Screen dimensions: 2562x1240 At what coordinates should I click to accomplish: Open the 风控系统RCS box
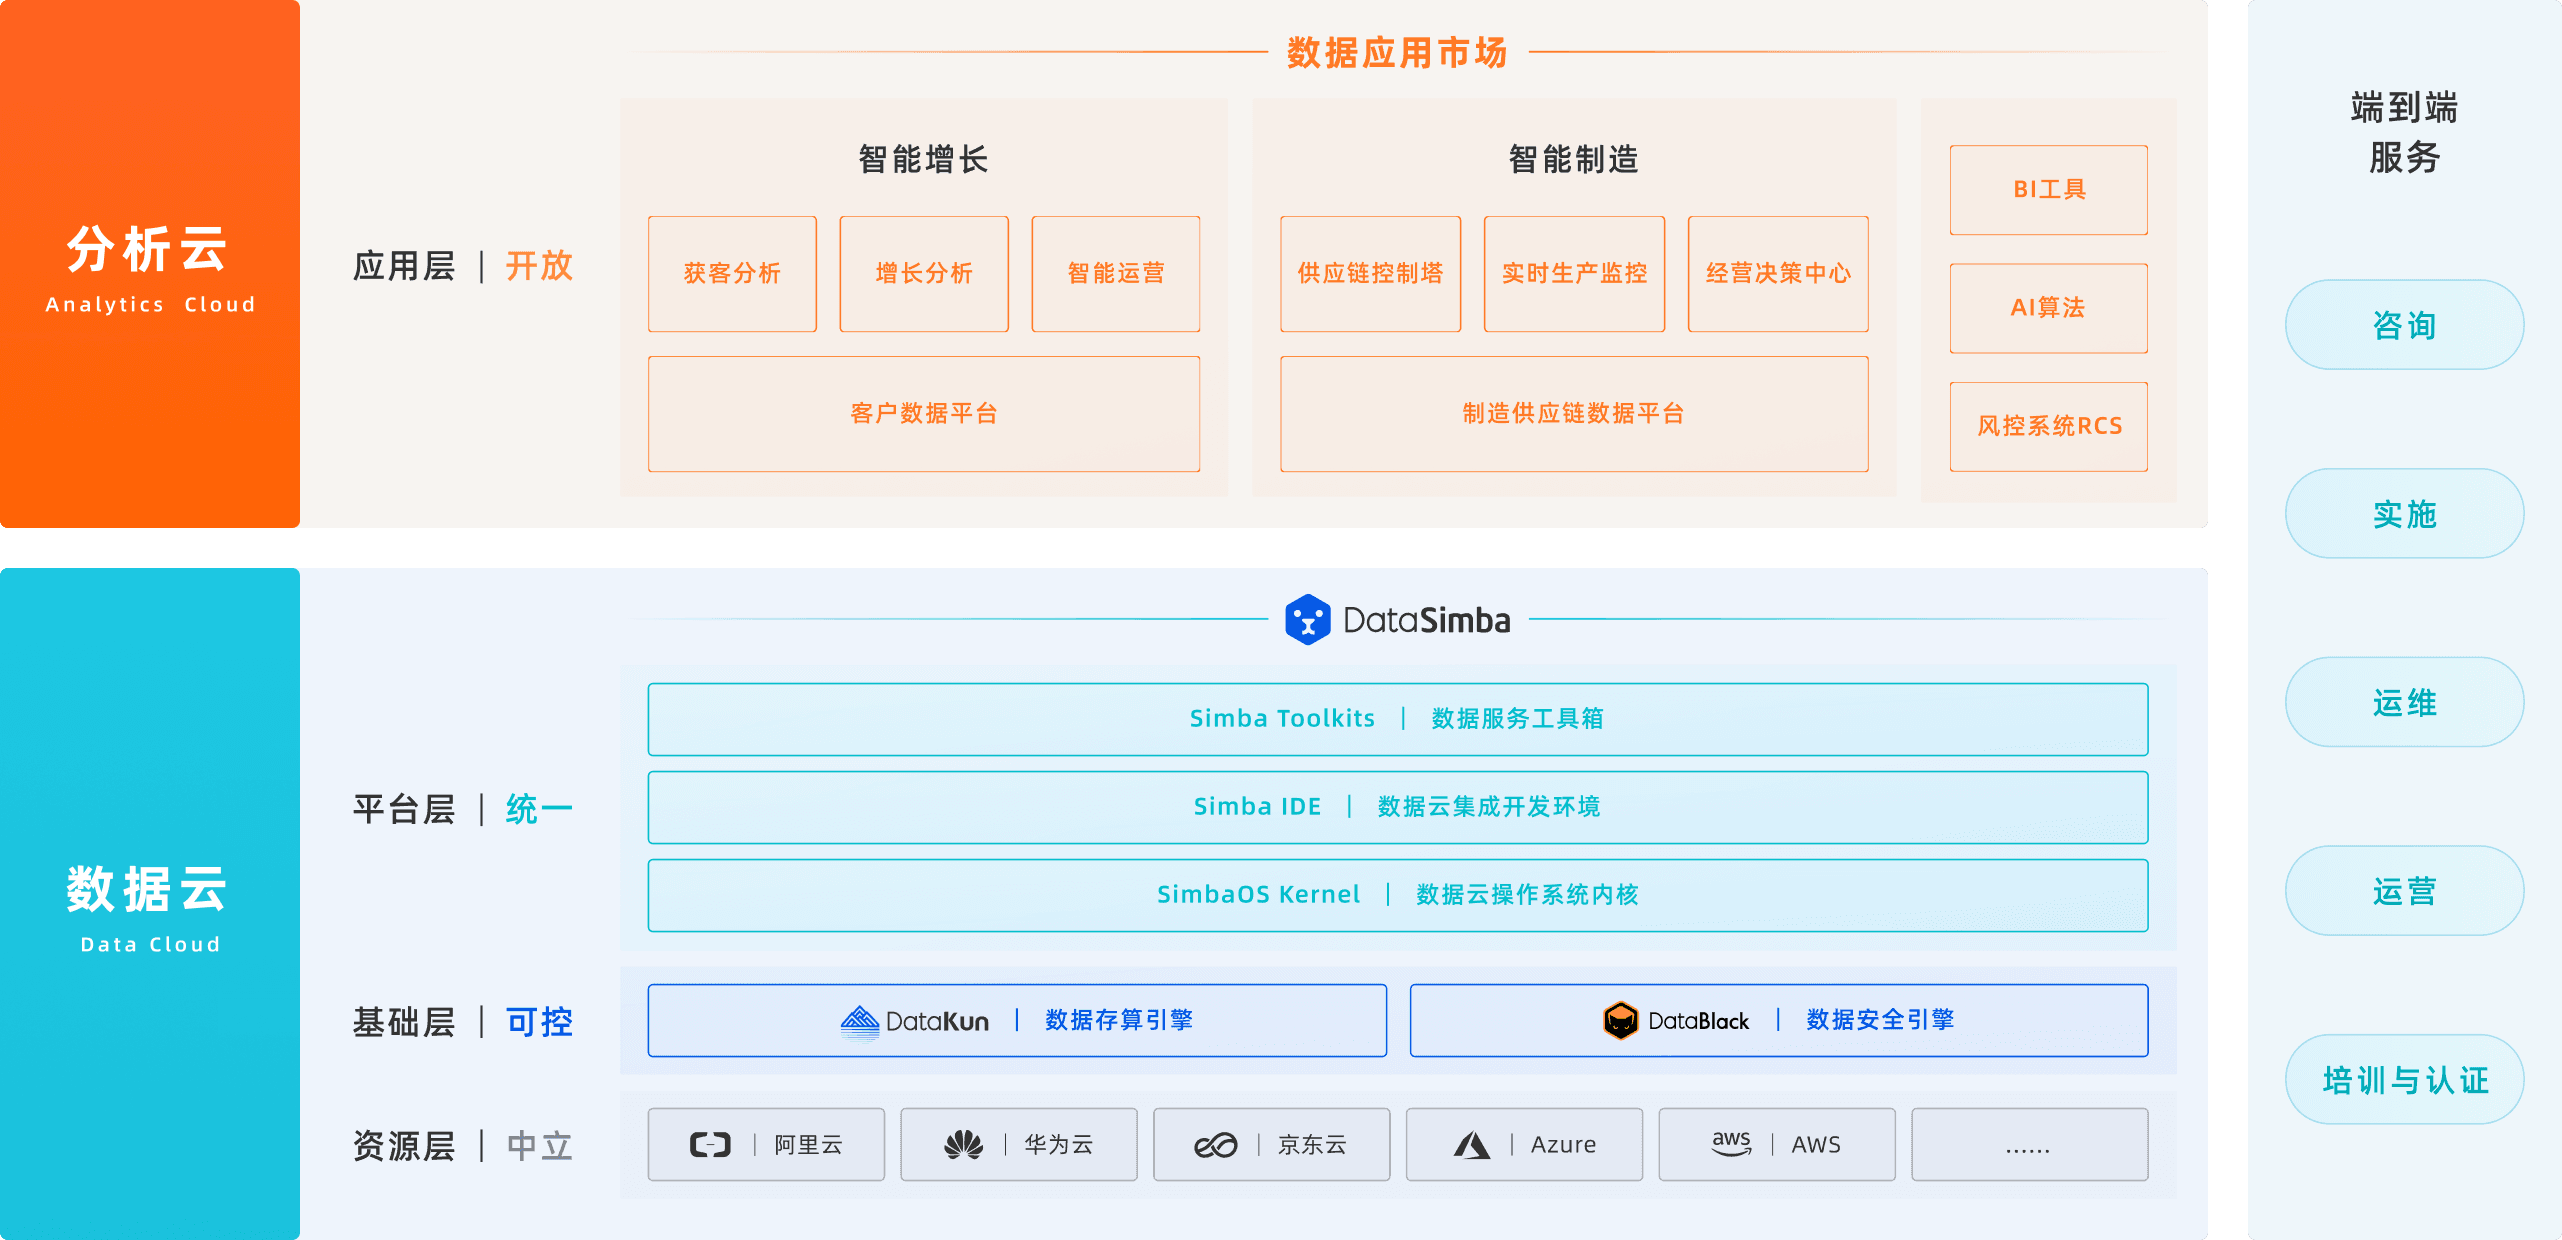pyautogui.click(x=2049, y=427)
